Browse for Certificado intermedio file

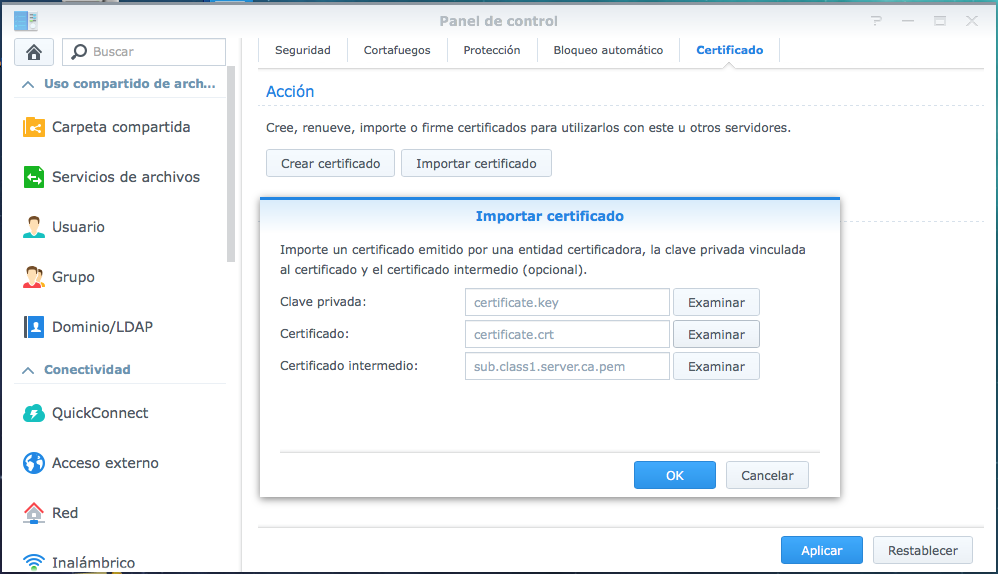[716, 366]
